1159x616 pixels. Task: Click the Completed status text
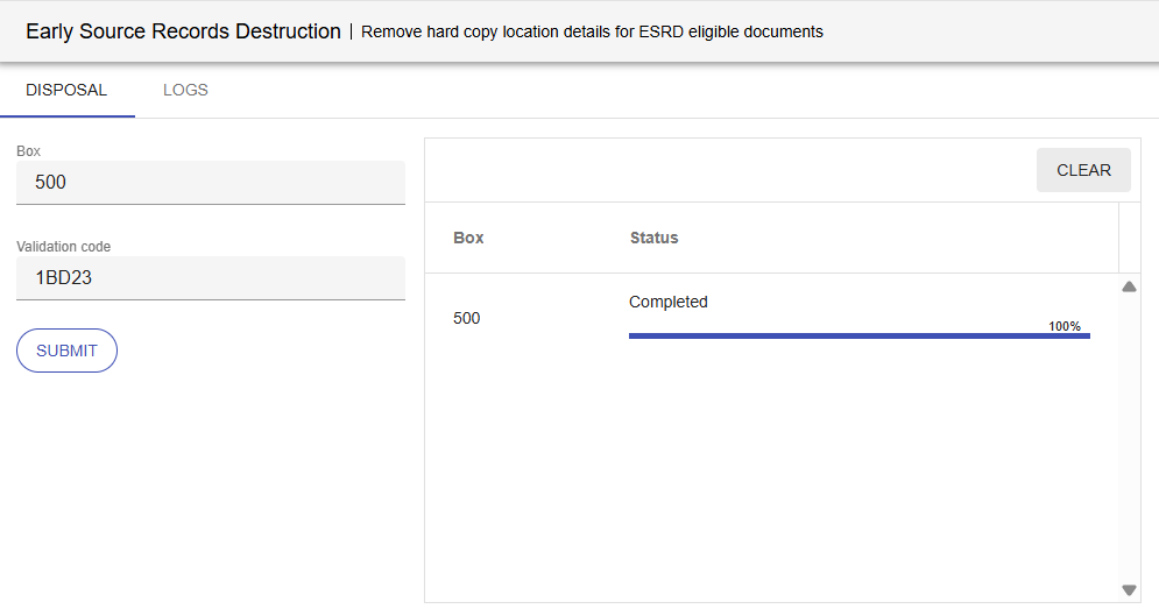(x=668, y=302)
